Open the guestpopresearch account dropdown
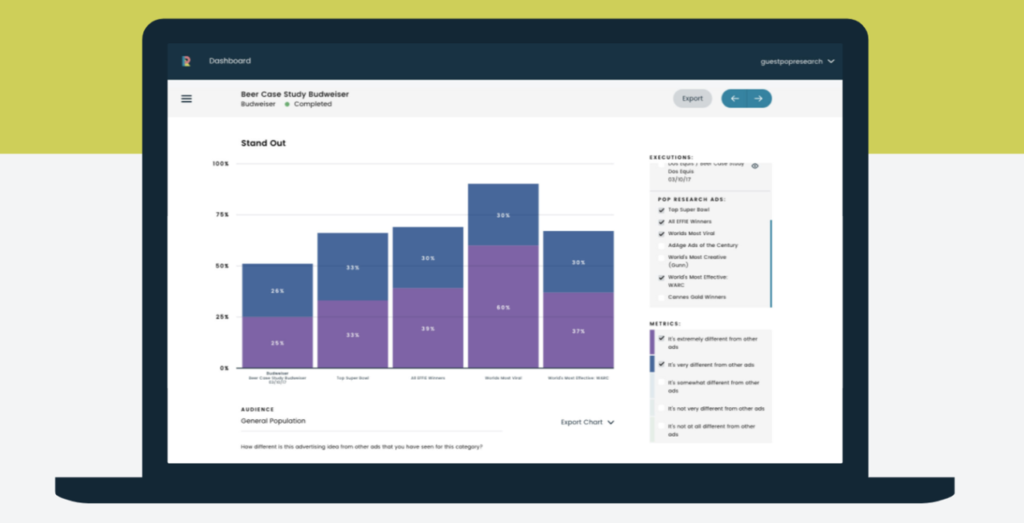This screenshot has height=523, width=1024. (797, 61)
